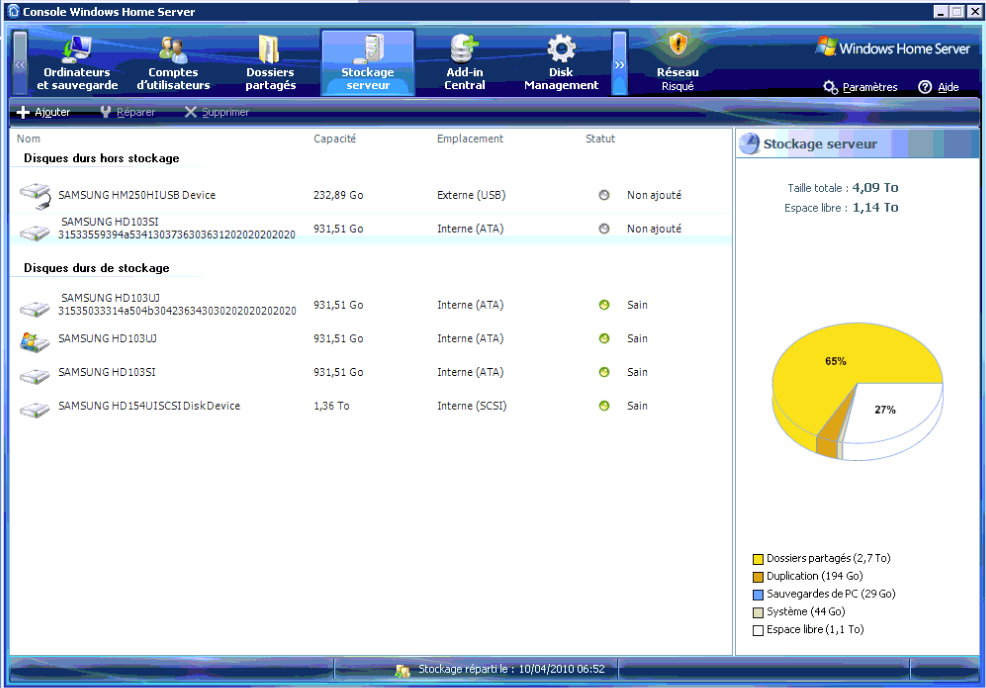Click grey status icon of HD103SI 931,51 Go
The height and width of the screenshot is (688, 986).
(604, 228)
